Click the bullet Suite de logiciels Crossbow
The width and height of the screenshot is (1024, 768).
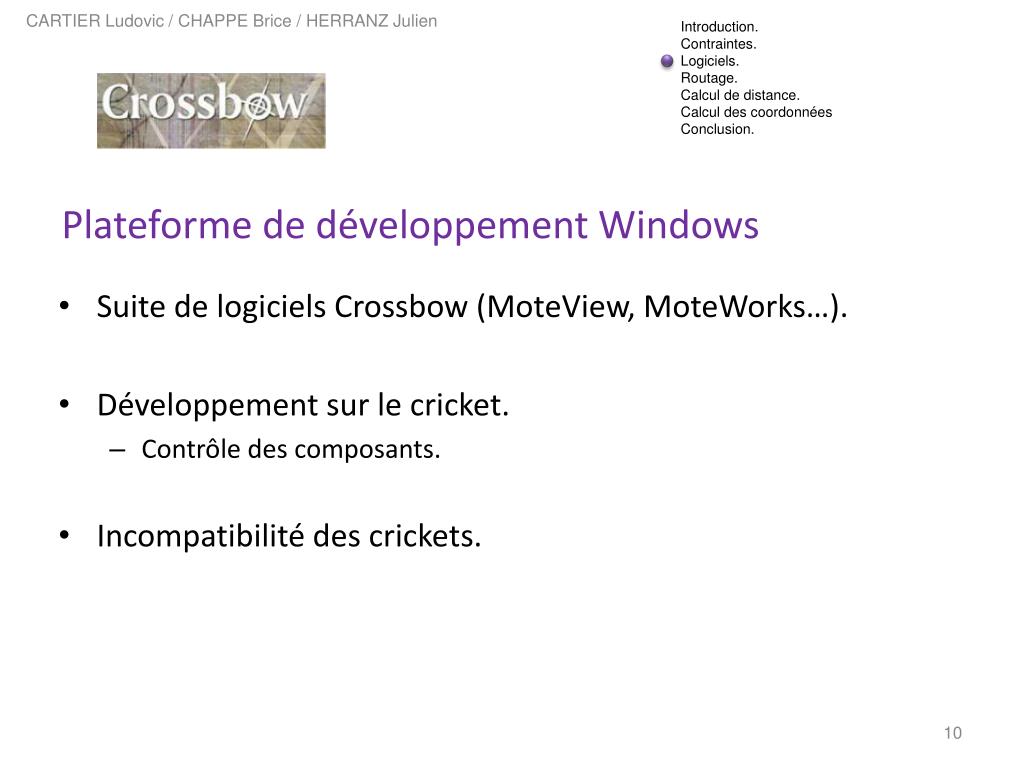(x=472, y=307)
